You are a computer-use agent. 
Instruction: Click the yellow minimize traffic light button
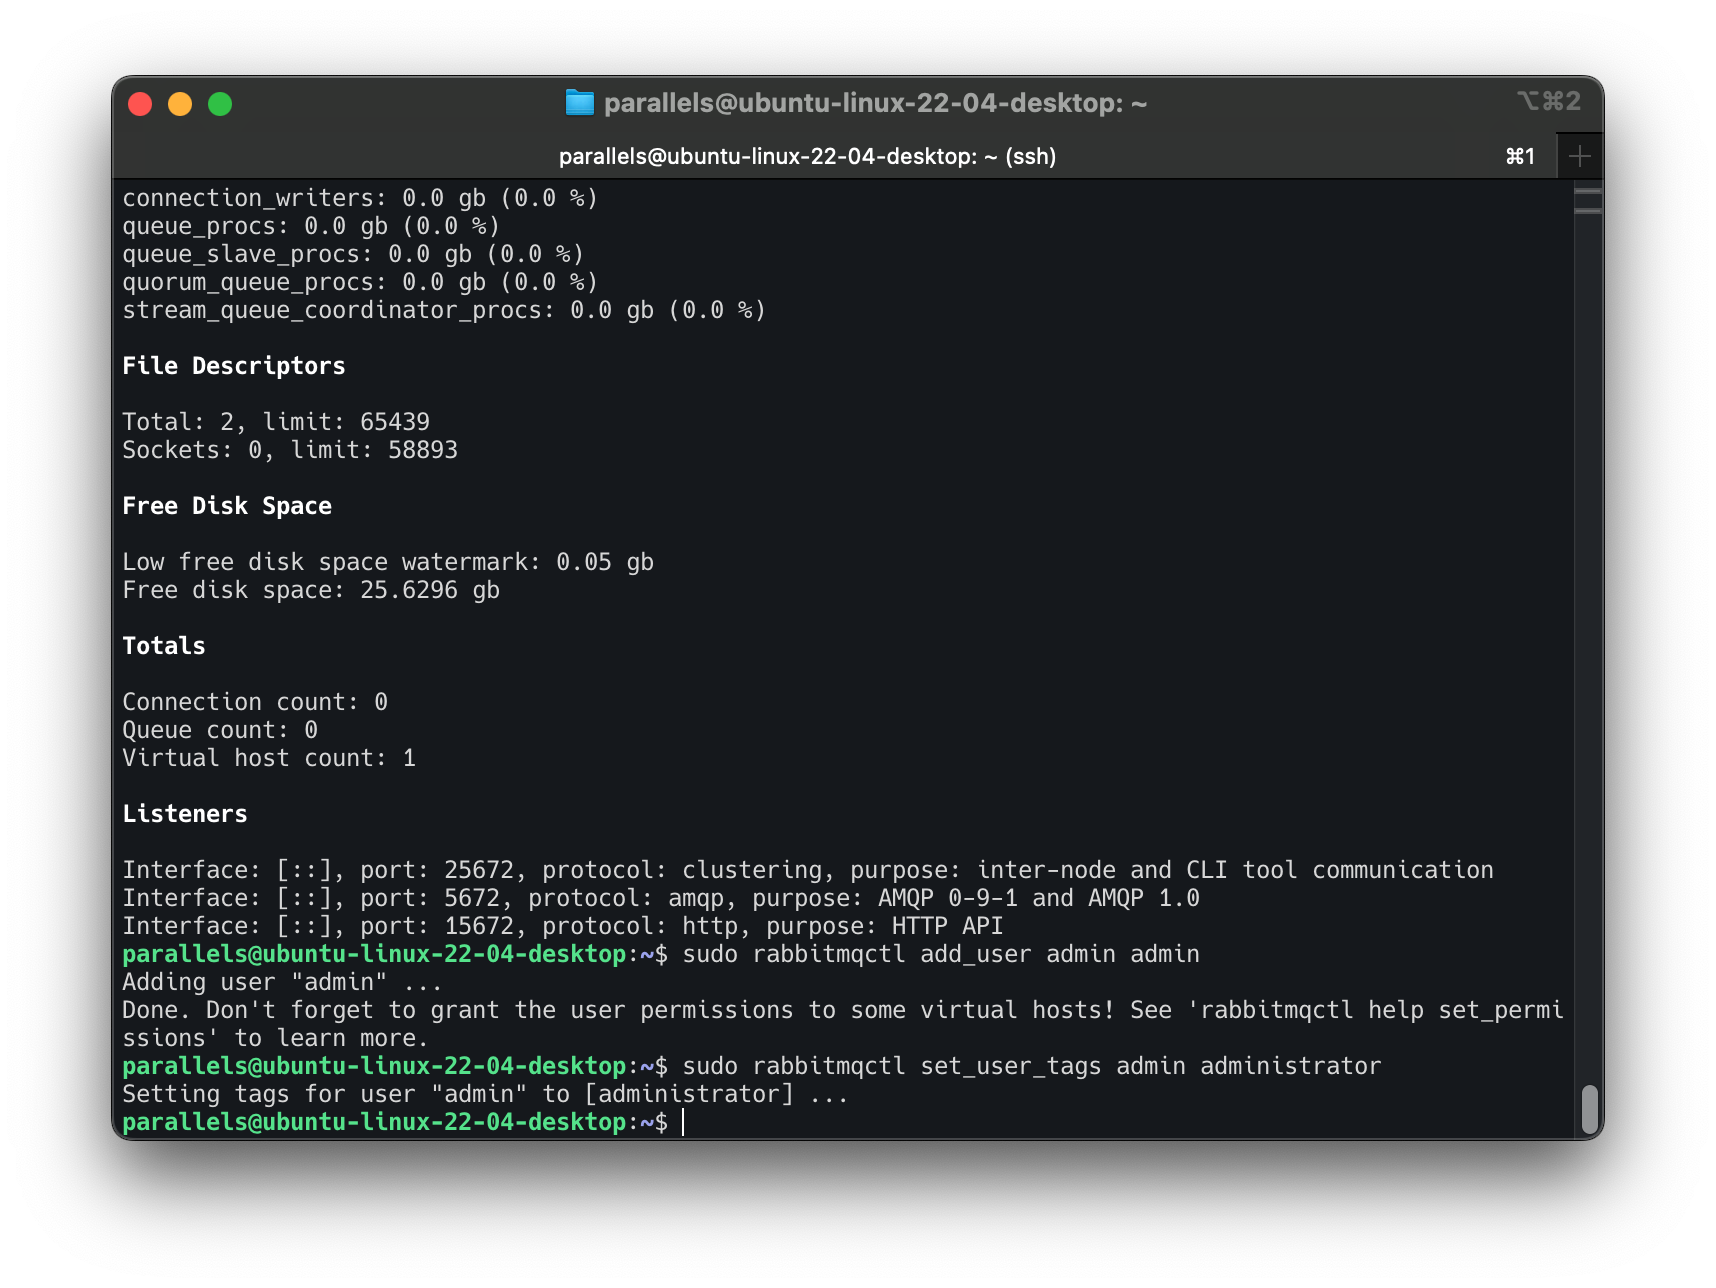point(180,103)
